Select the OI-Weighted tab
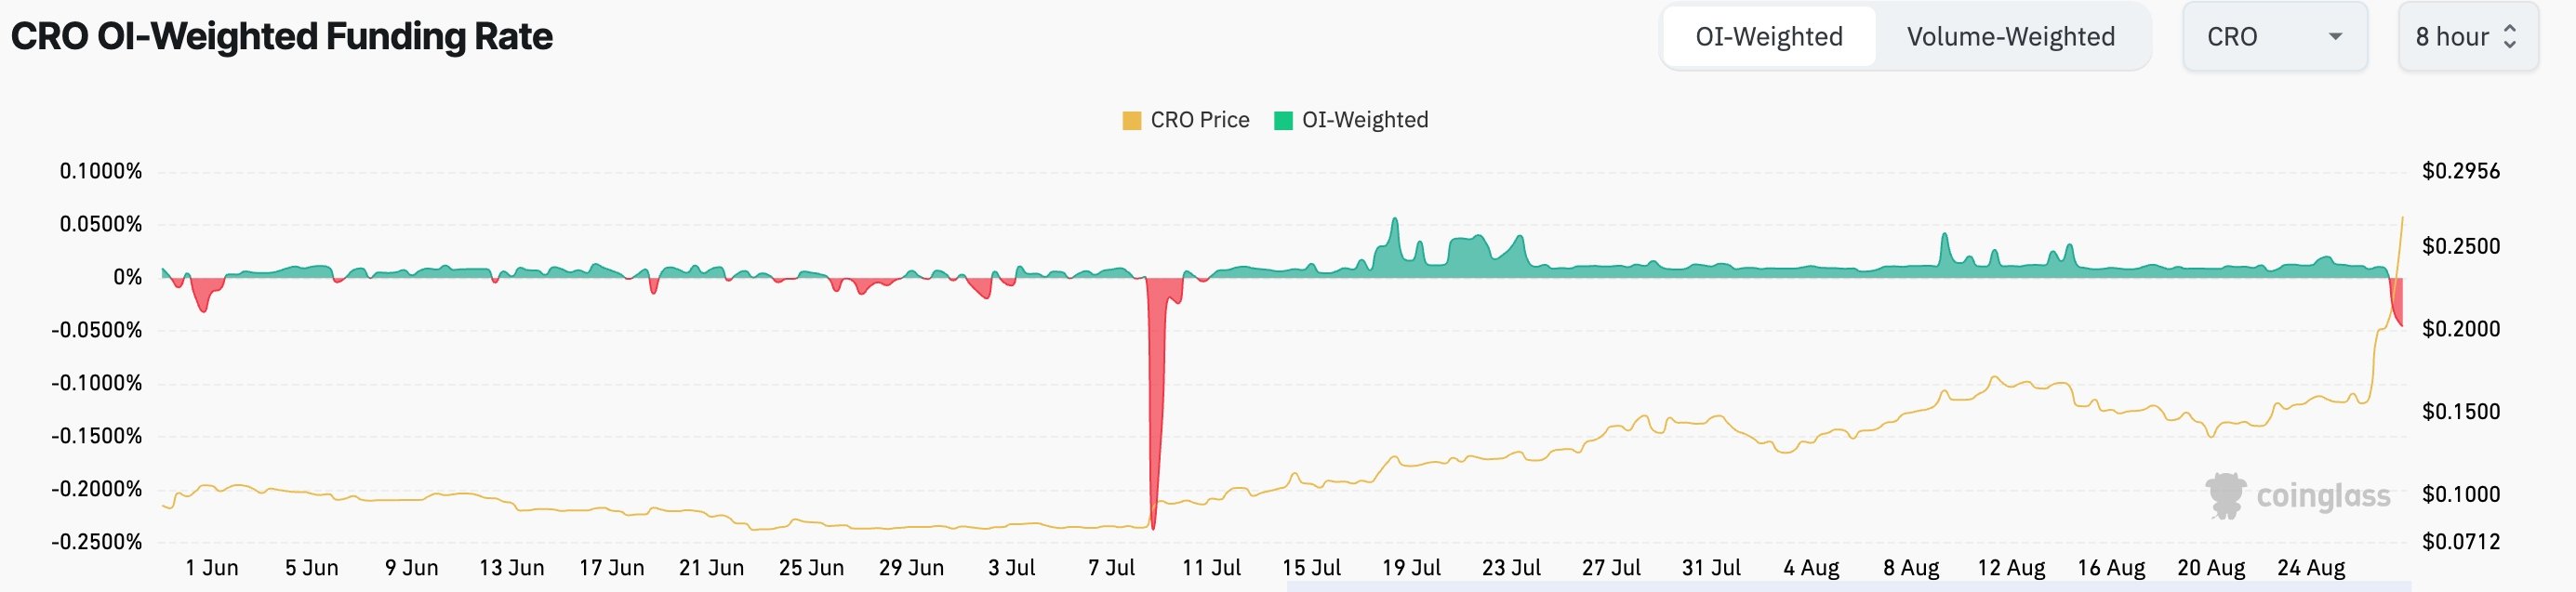 pyautogui.click(x=1768, y=36)
